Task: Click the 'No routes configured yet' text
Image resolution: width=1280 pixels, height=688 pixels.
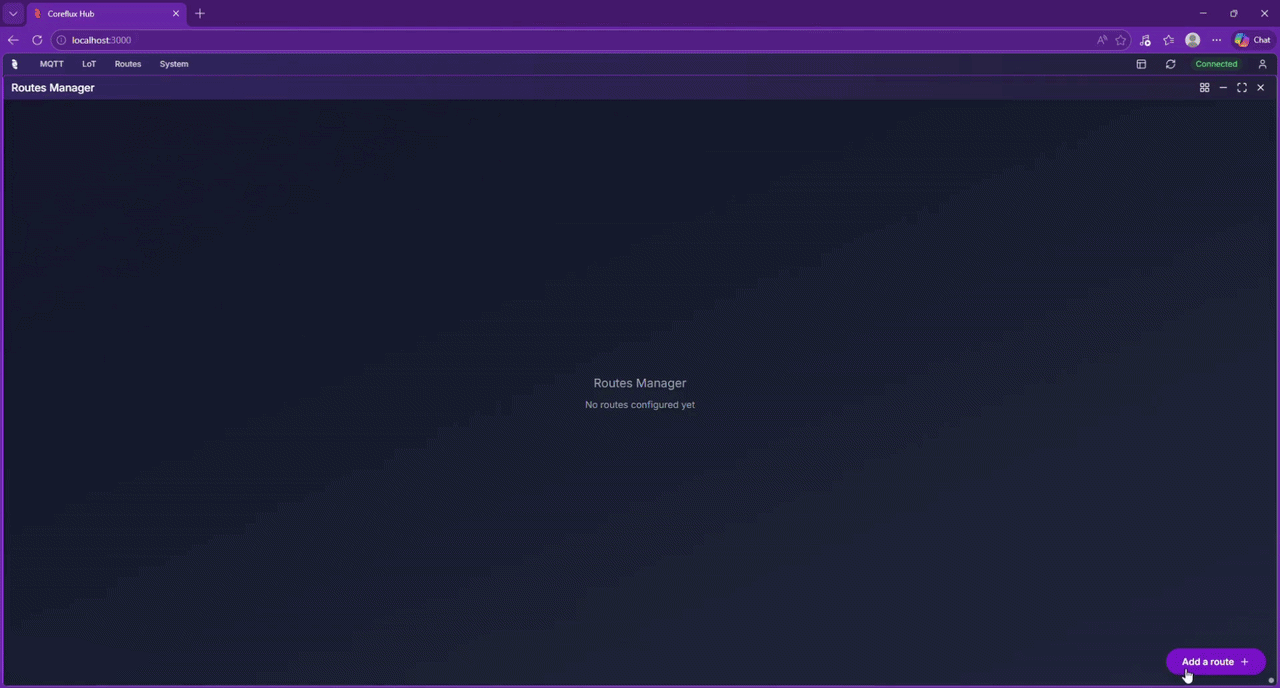Action: pyautogui.click(x=640, y=405)
